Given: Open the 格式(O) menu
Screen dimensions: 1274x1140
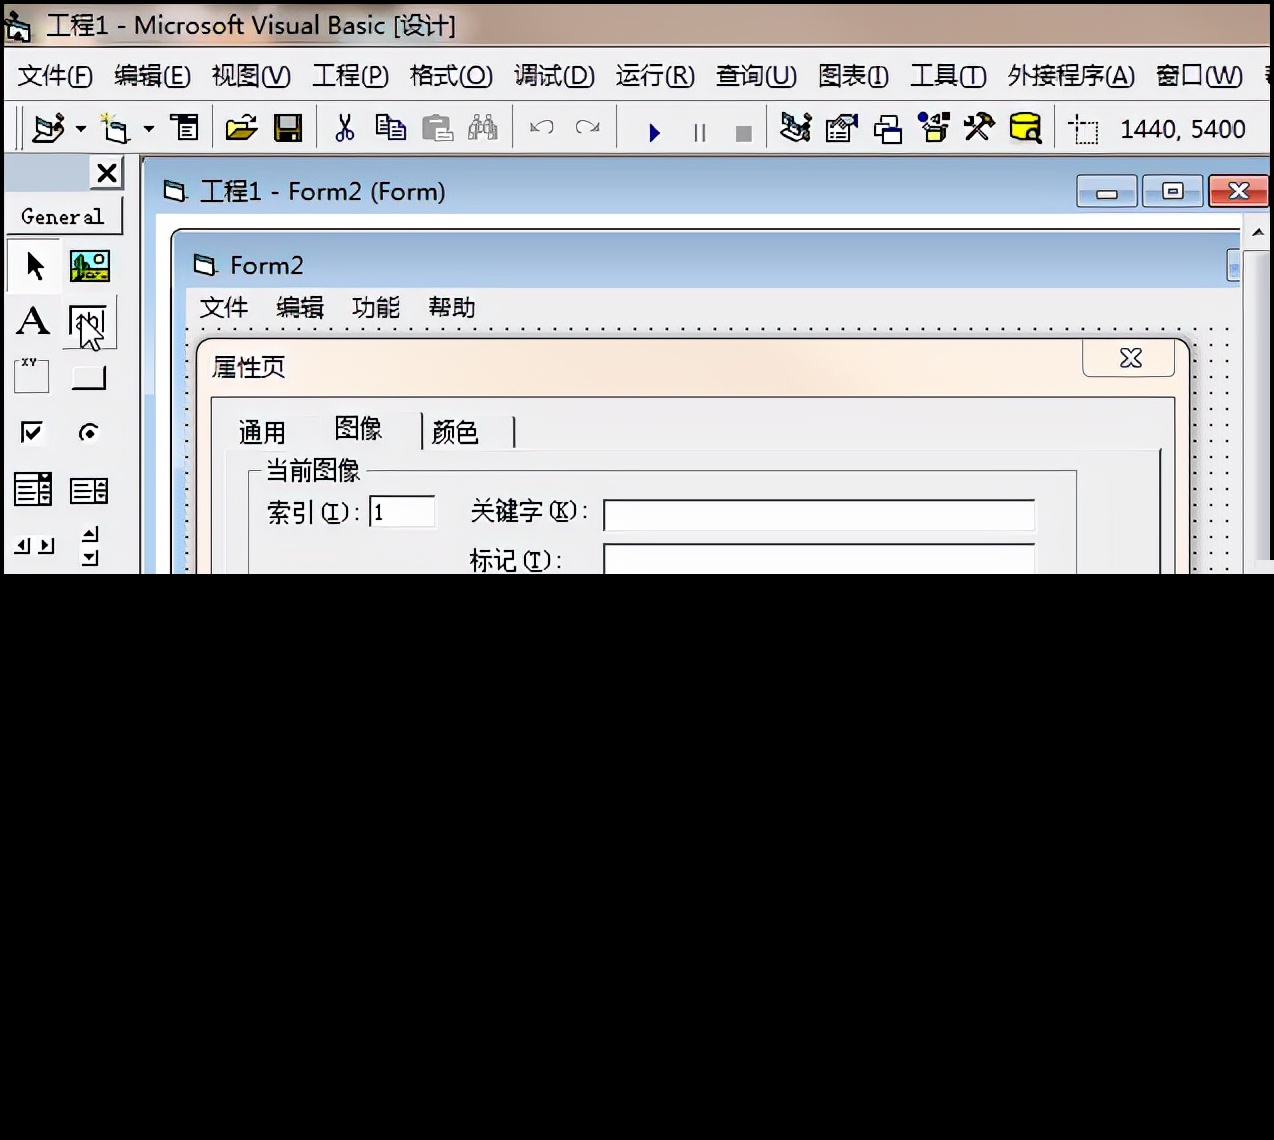Looking at the screenshot, I should click(451, 76).
